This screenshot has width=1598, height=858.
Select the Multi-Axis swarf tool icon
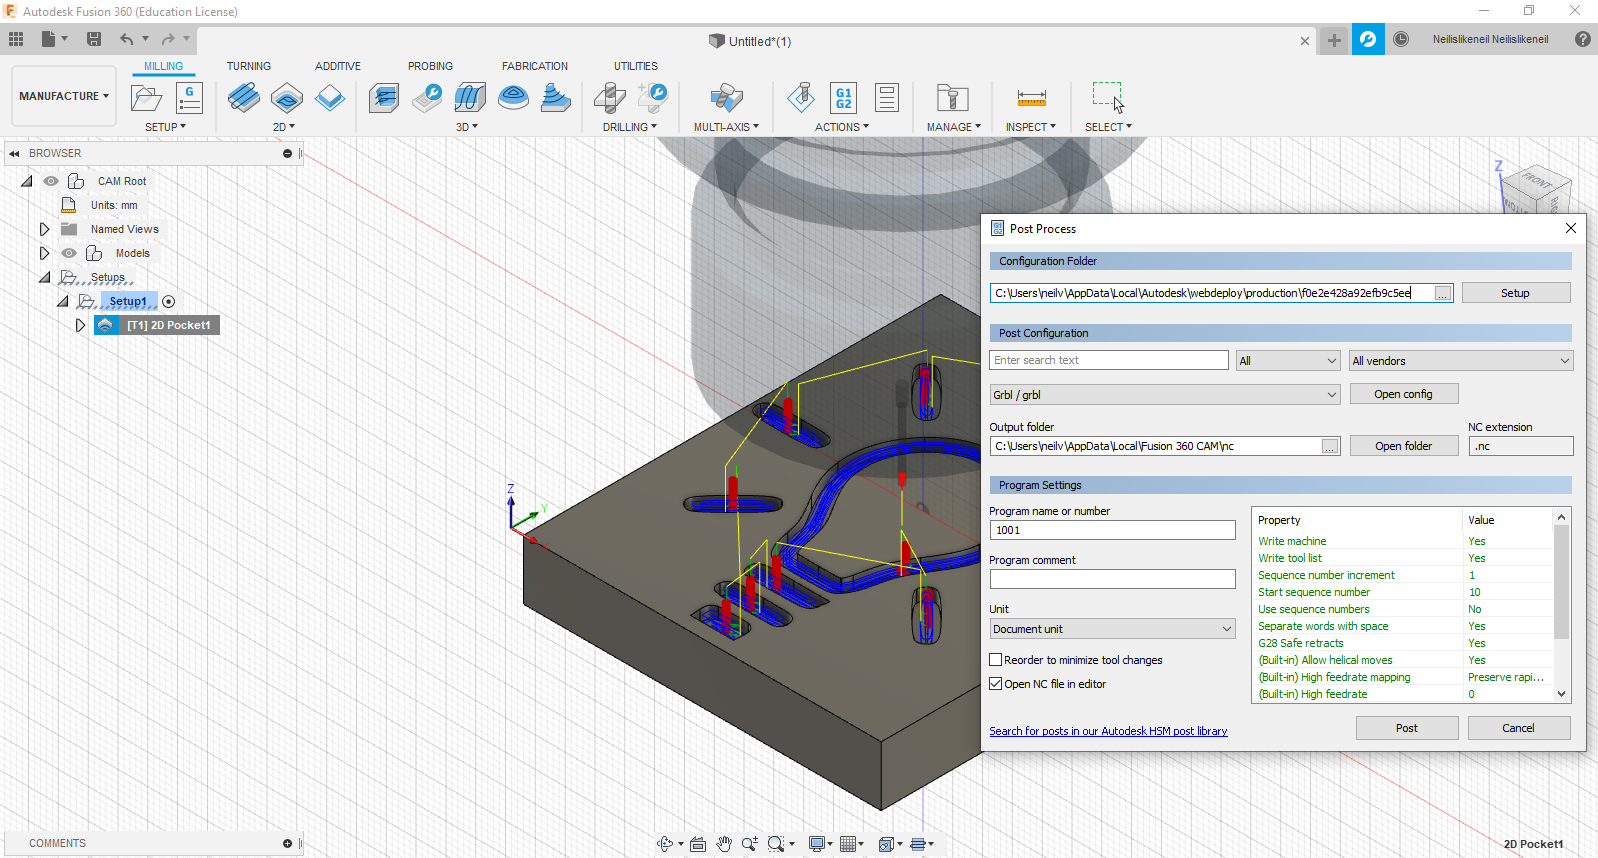coord(727,98)
